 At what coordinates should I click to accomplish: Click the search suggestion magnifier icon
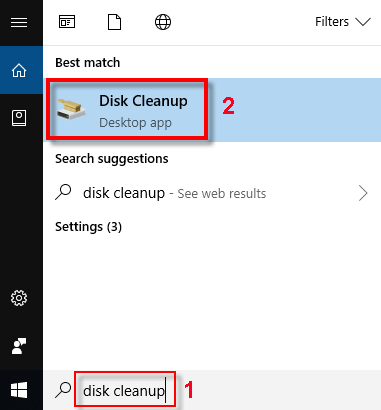coord(63,192)
